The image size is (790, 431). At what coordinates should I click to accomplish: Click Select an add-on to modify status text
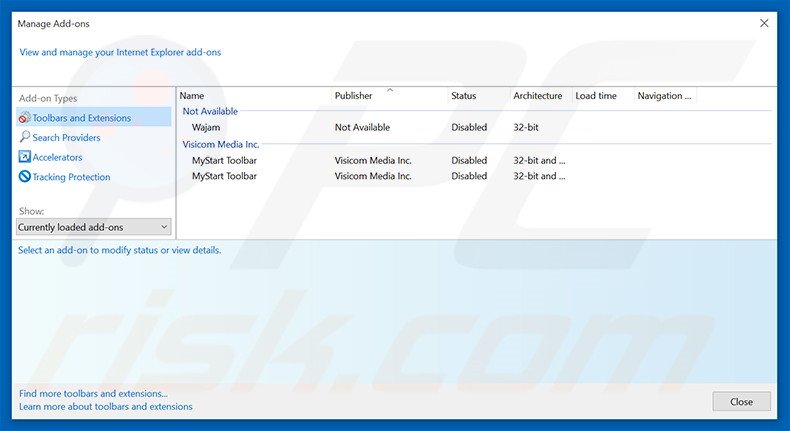point(119,251)
